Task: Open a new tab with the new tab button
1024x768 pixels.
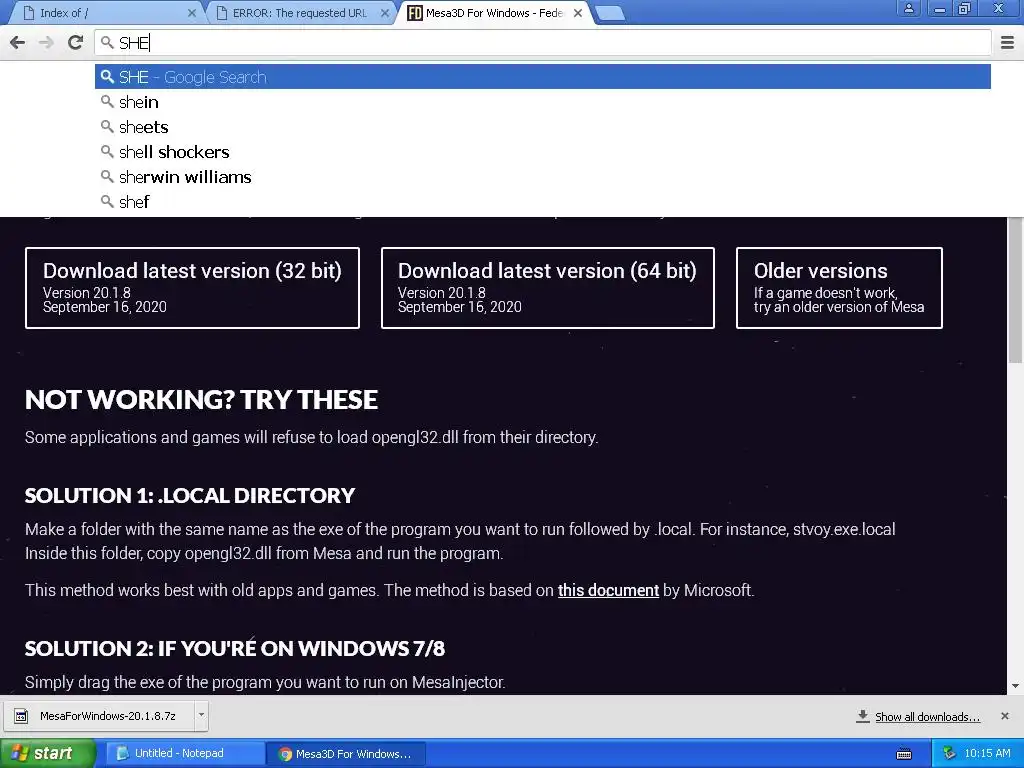Action: click(x=611, y=13)
